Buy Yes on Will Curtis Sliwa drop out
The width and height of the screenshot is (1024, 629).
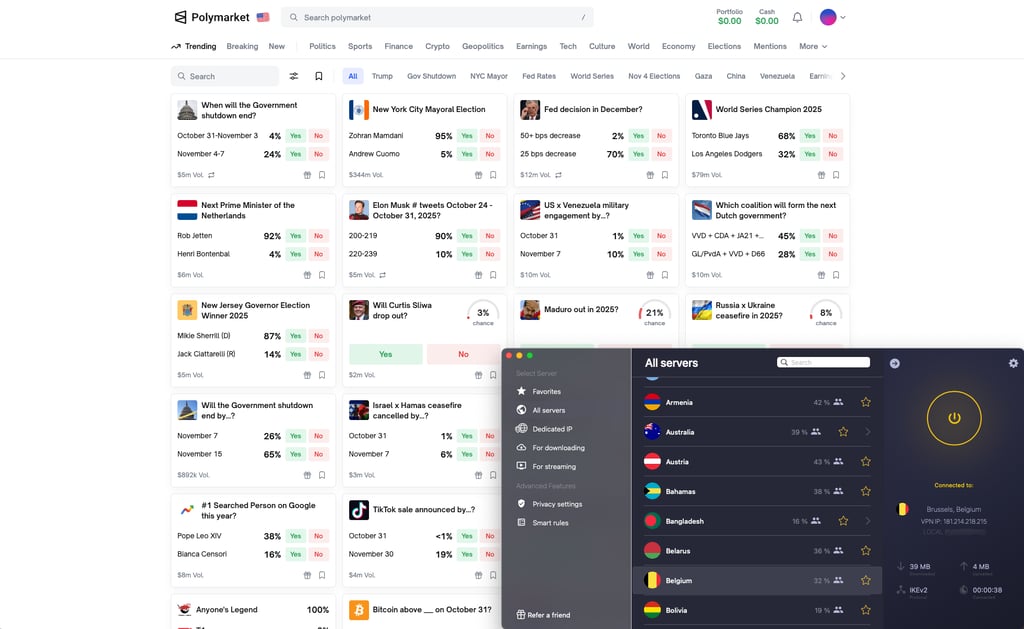pyautogui.click(x=385, y=354)
